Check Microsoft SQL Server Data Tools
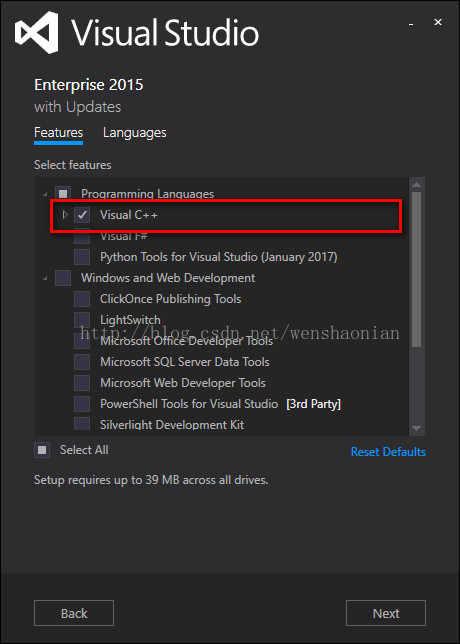Image resolution: width=460 pixels, height=644 pixels. 82,362
